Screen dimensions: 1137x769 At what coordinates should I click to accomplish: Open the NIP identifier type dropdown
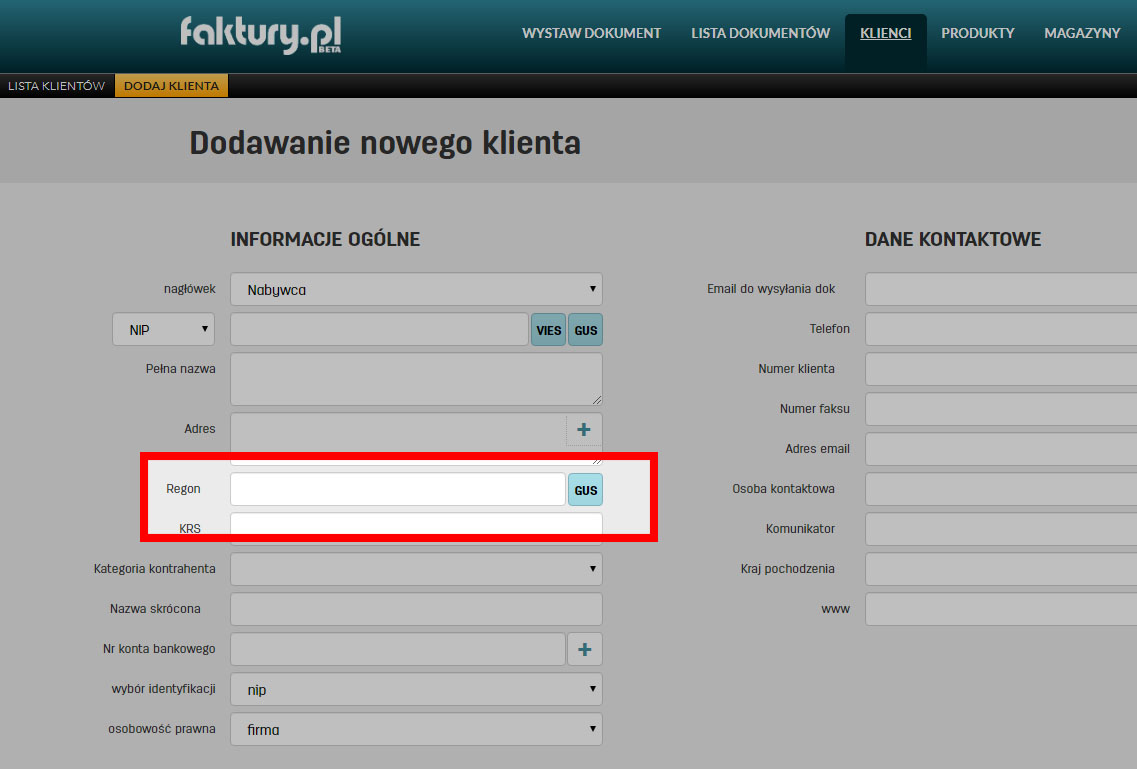[x=163, y=329]
